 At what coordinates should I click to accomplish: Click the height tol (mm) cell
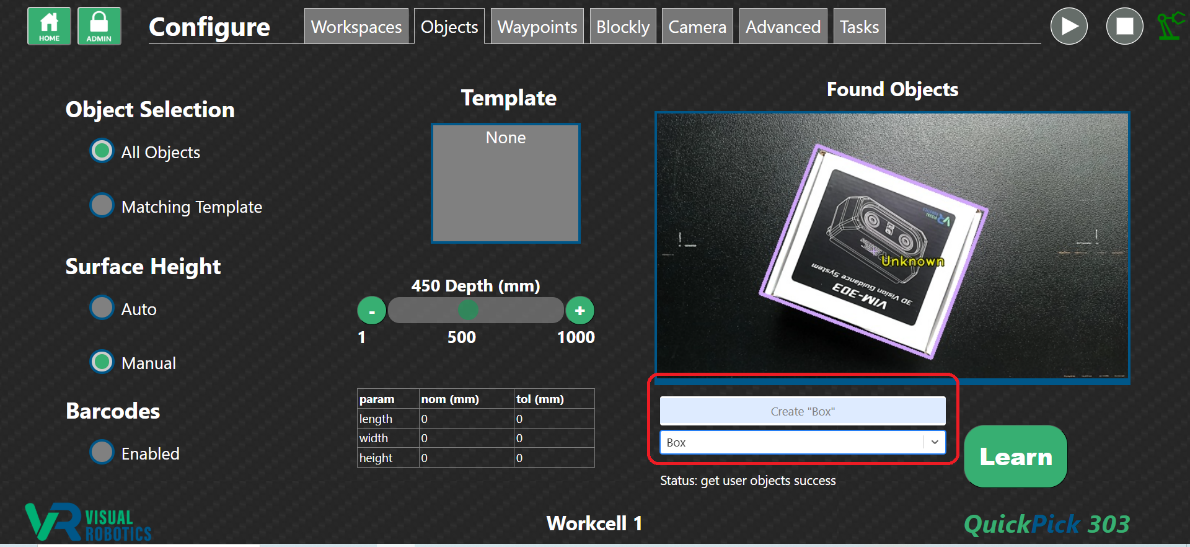[x=553, y=457]
